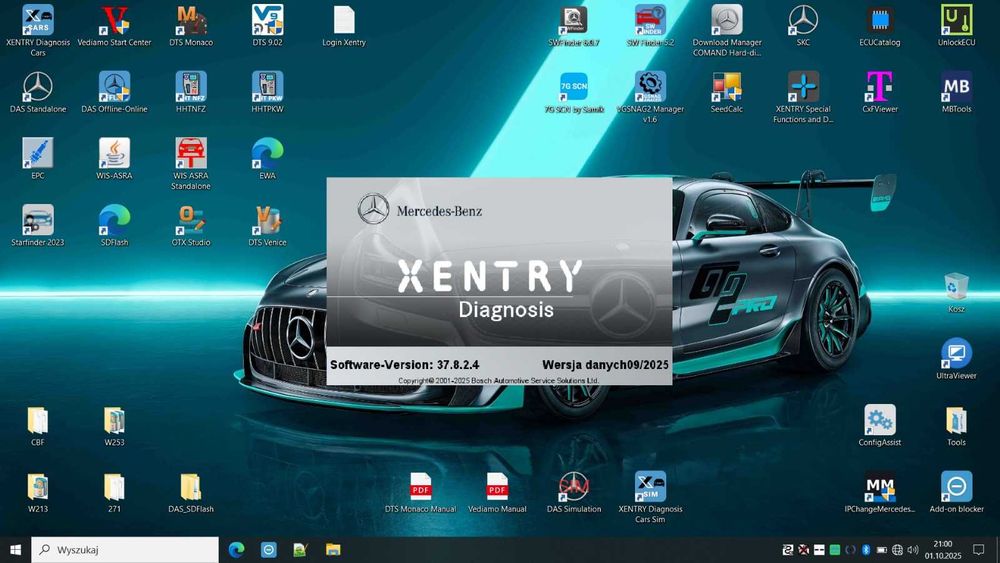
Task: Launch DAS Standalone
Action: tap(38, 87)
